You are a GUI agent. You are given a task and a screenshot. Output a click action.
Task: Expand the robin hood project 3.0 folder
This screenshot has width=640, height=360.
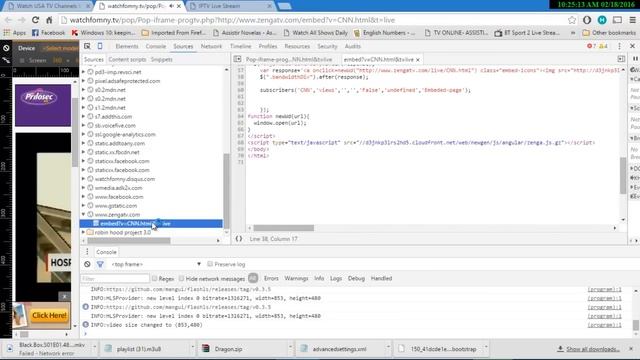click(84, 232)
